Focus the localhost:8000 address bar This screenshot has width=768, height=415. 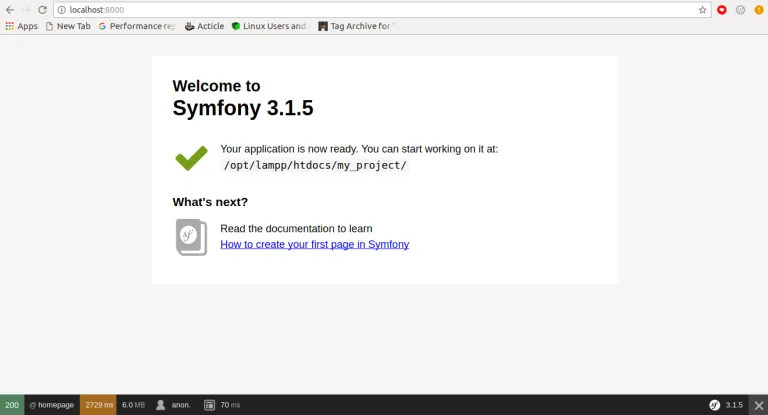pyautogui.click(x=382, y=10)
